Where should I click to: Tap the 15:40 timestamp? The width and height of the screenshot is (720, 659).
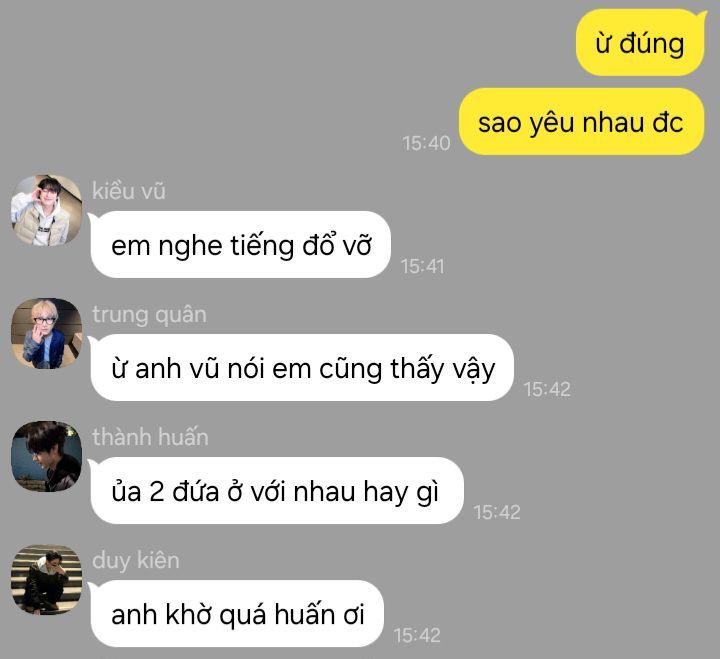[x=426, y=143]
